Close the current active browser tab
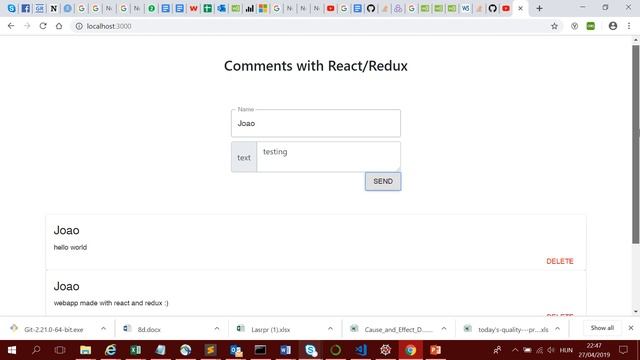640x360 pixels. pos(520,8)
